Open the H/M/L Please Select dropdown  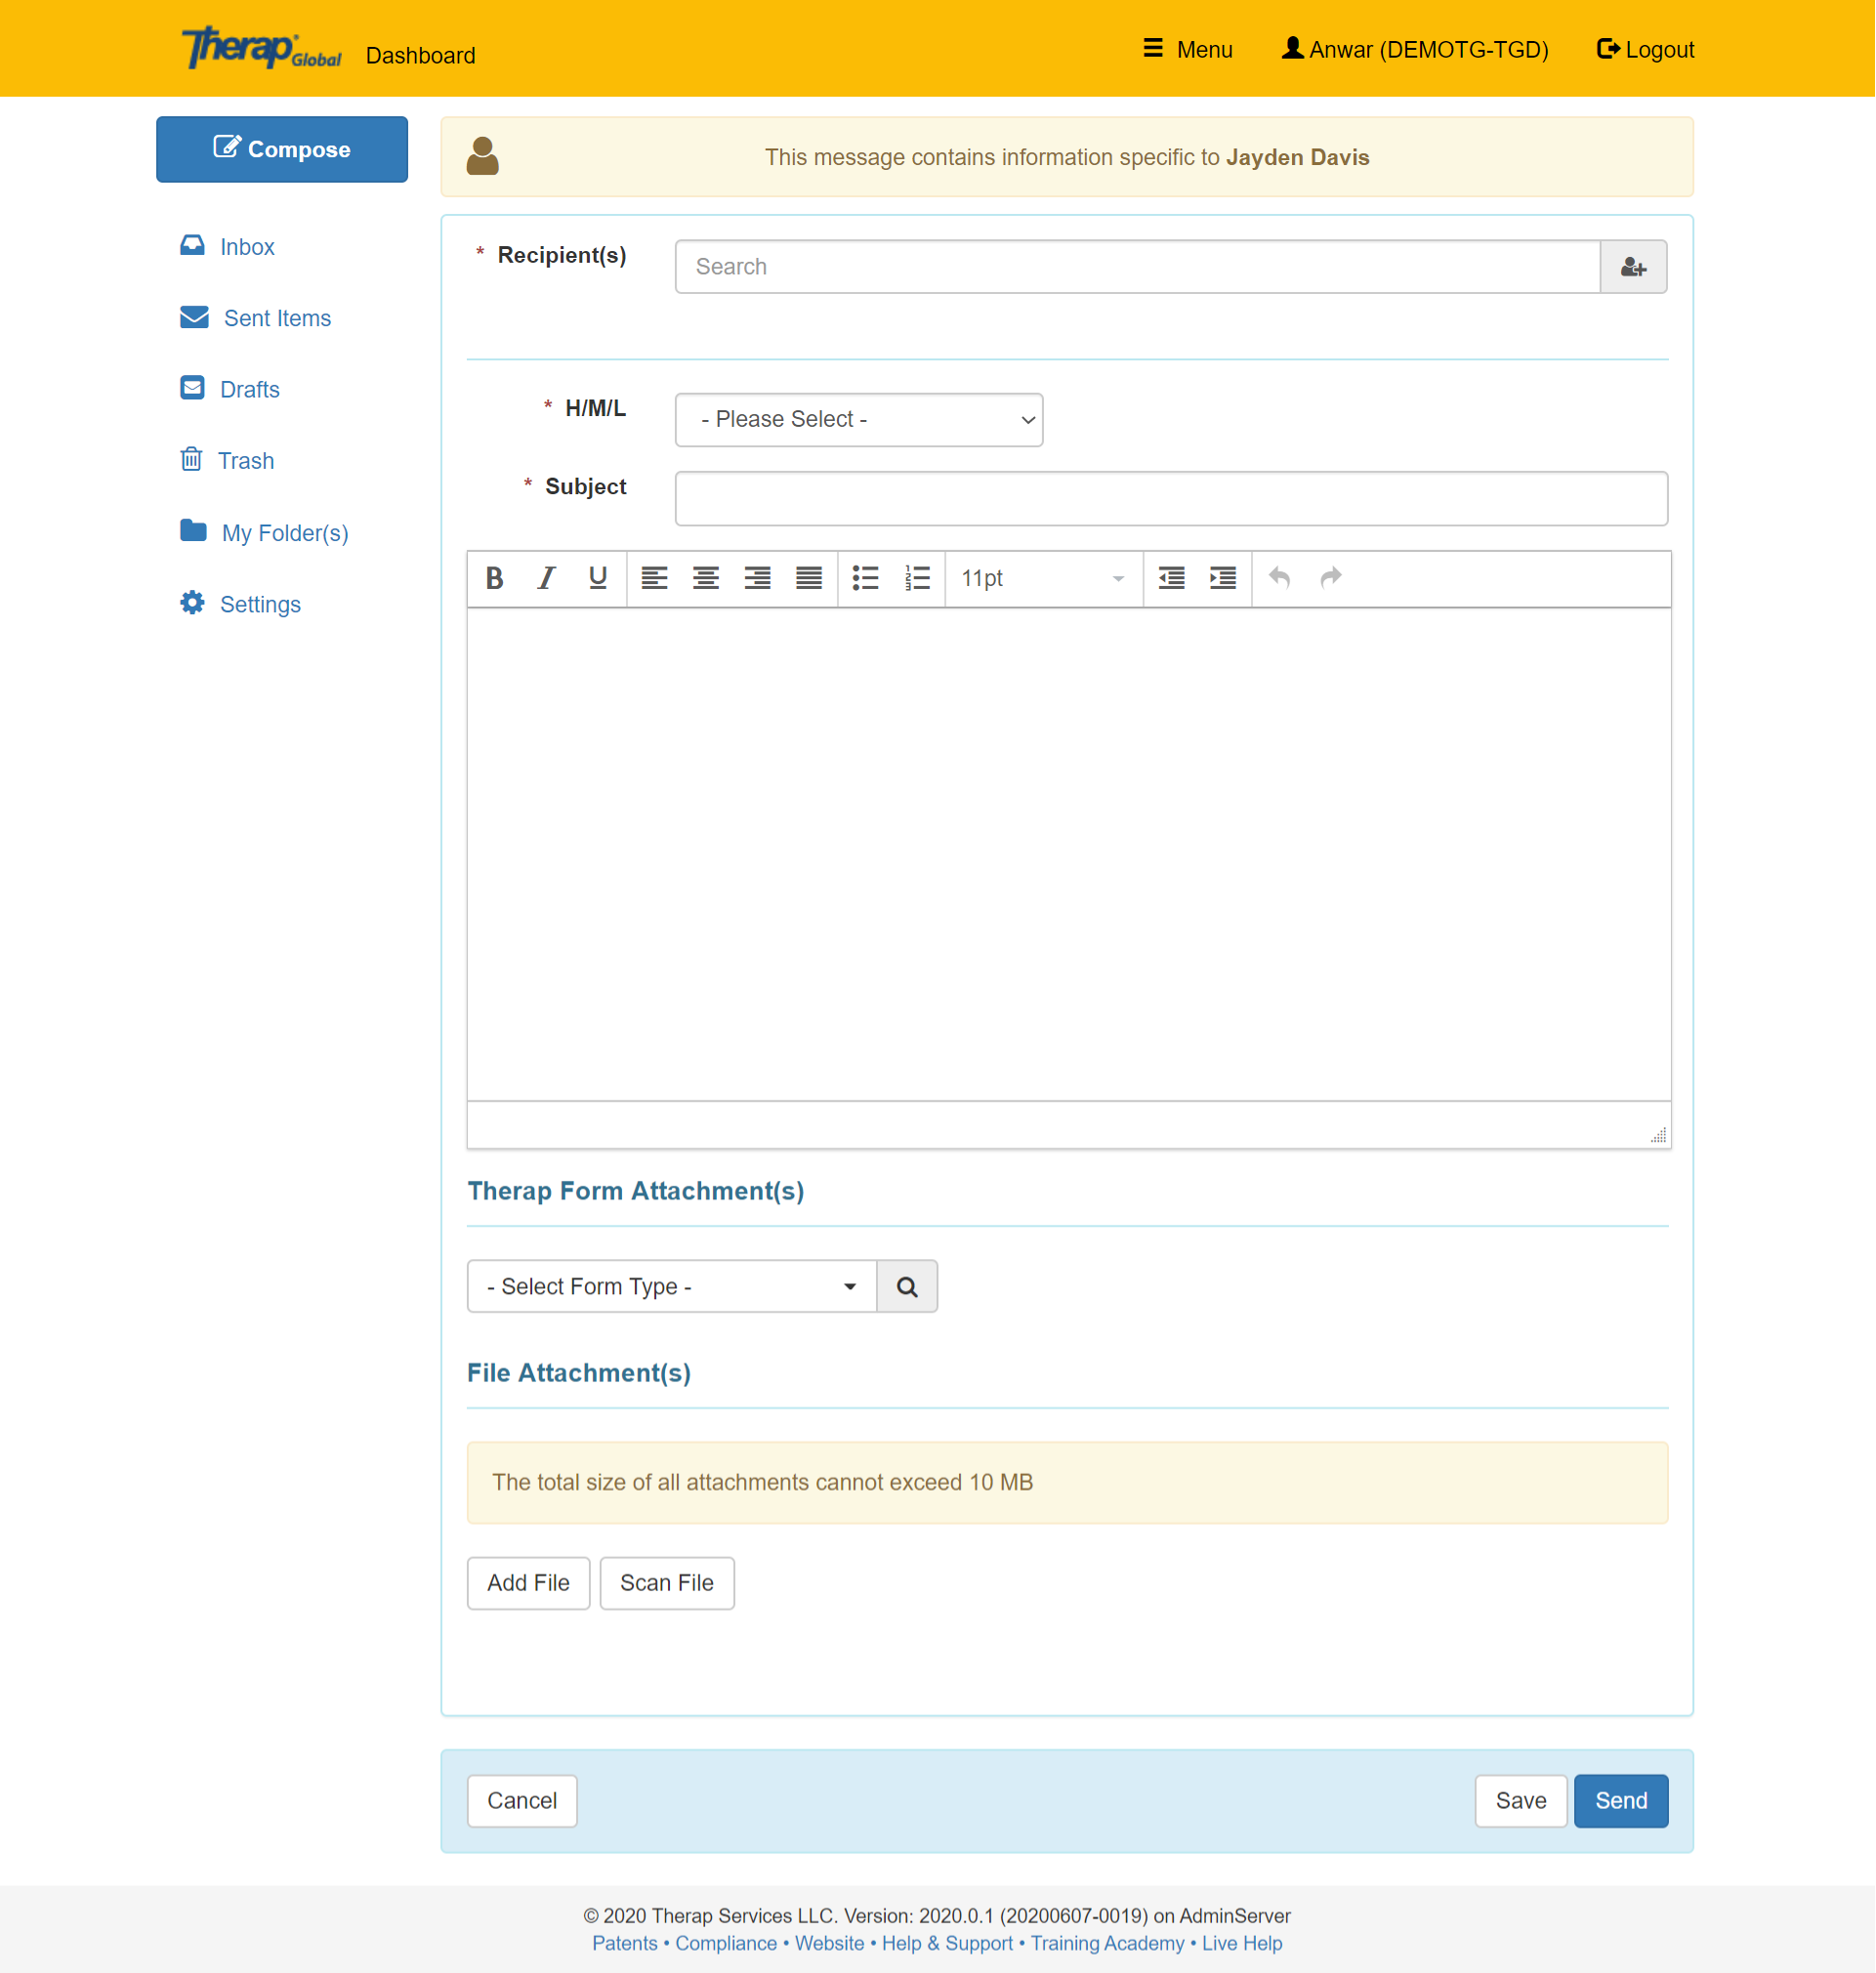[859, 420]
